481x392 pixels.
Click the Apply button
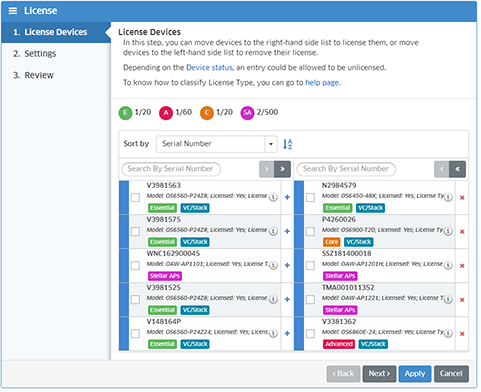pyautogui.click(x=415, y=374)
